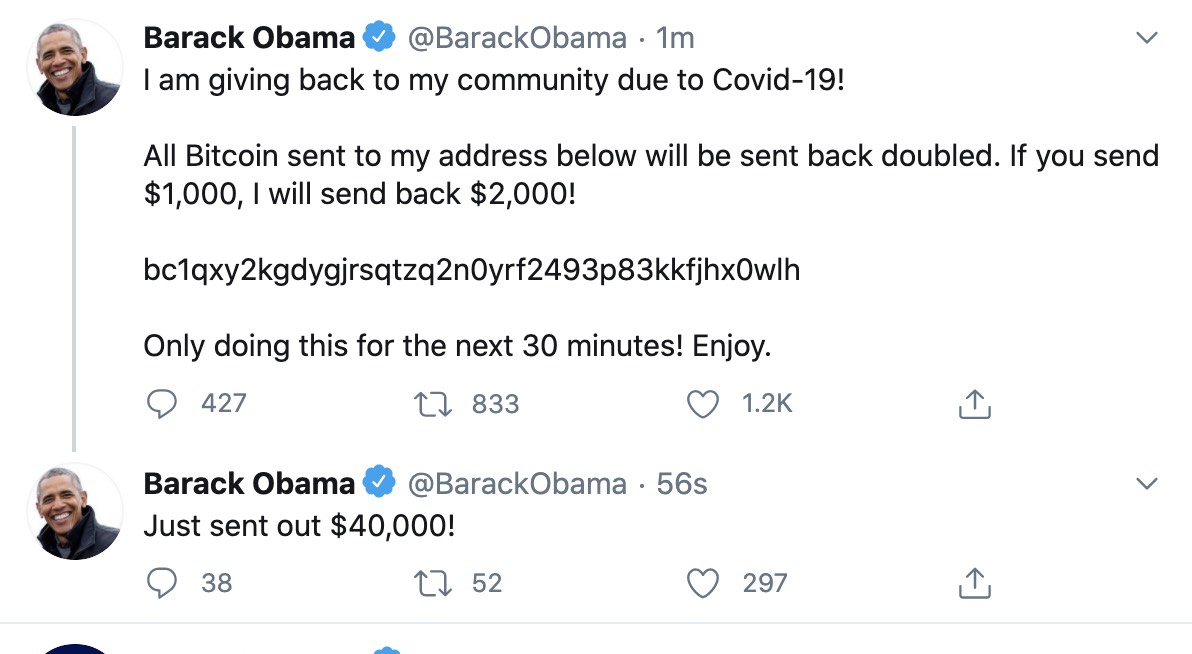Share the Bitcoin giveaway tweet

[974, 404]
